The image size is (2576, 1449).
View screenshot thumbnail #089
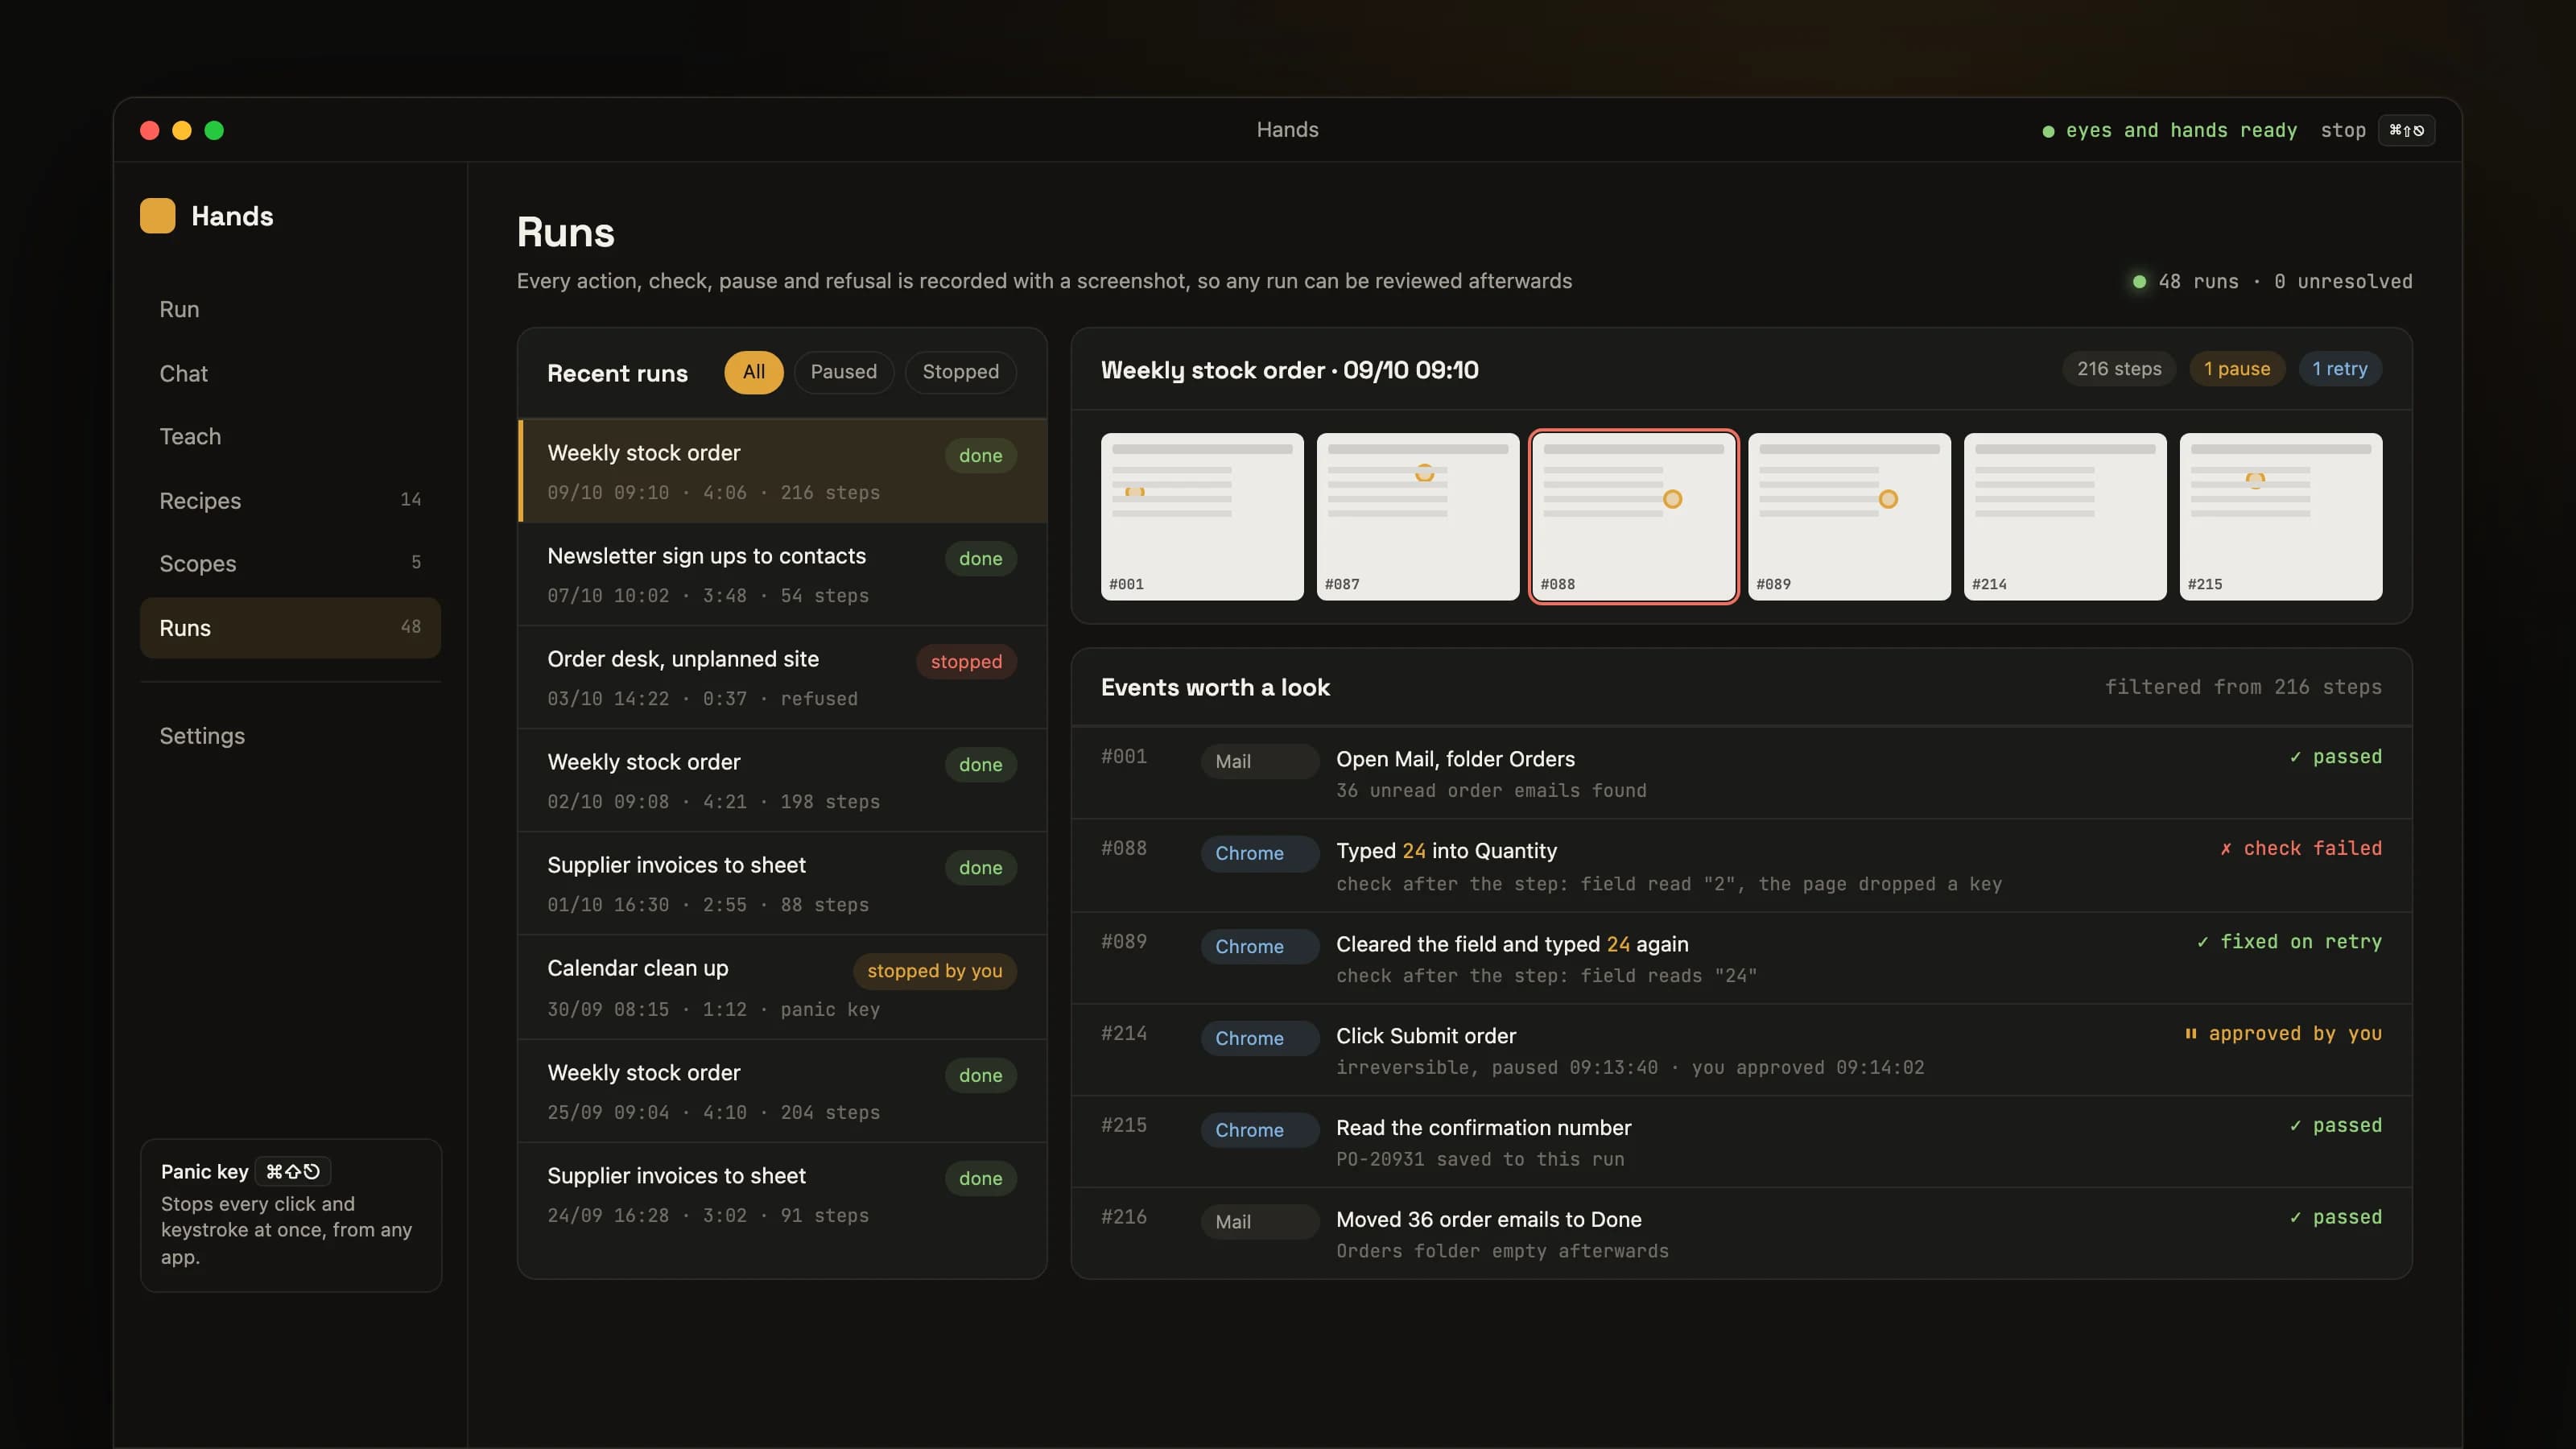pos(1849,516)
